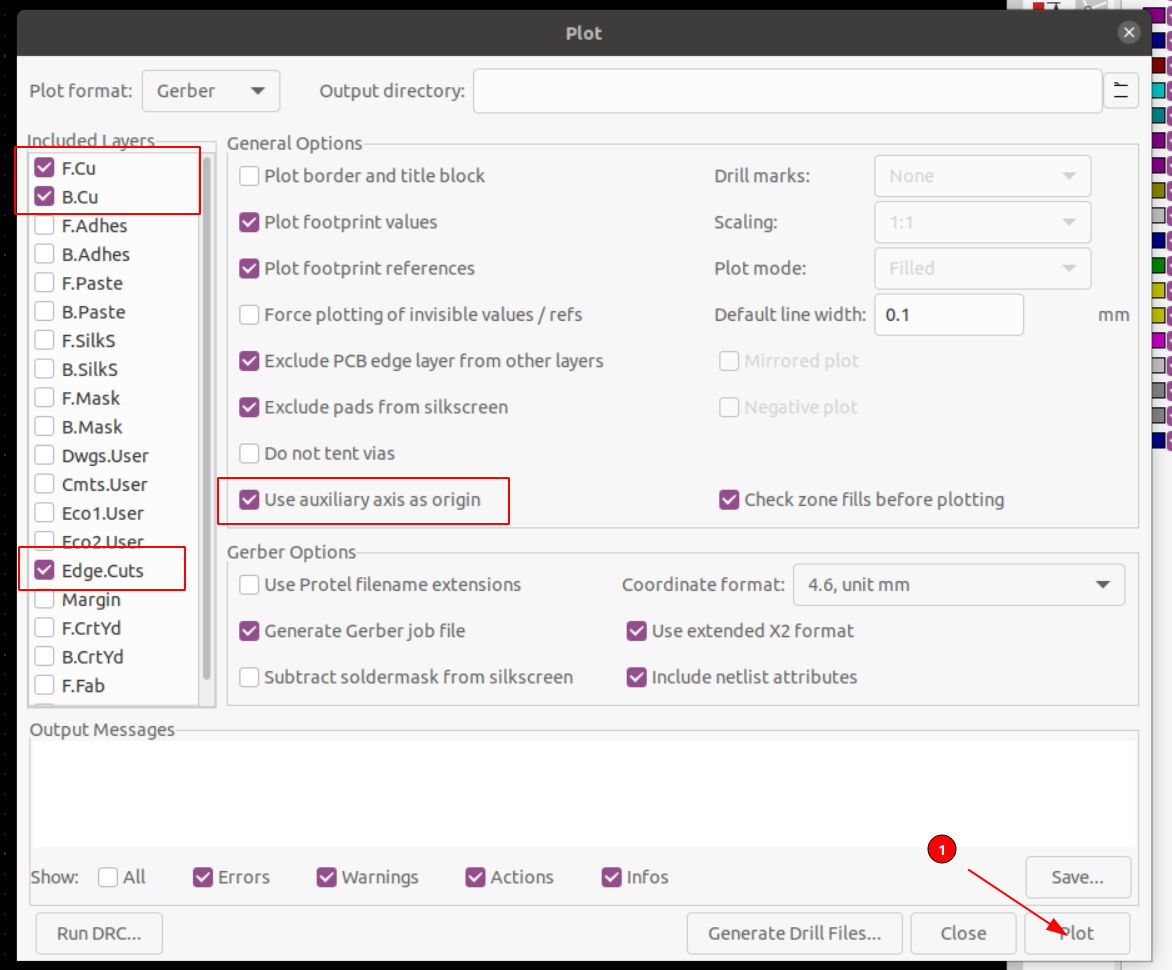Enable Plot border and title block

pos(249,176)
